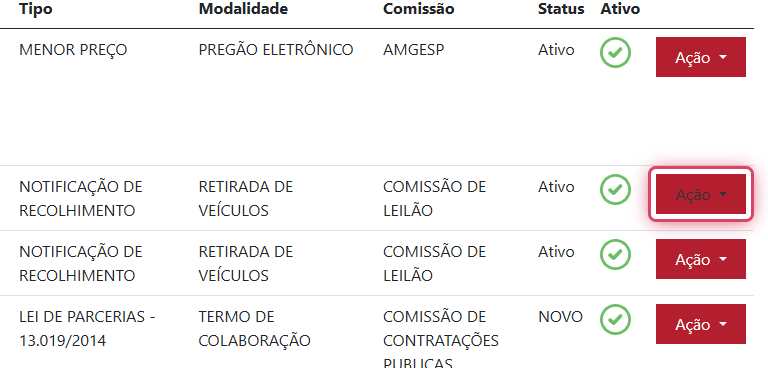Click the NOVO status text
Screen dimensions: 768x368
pyautogui.click(x=560, y=317)
